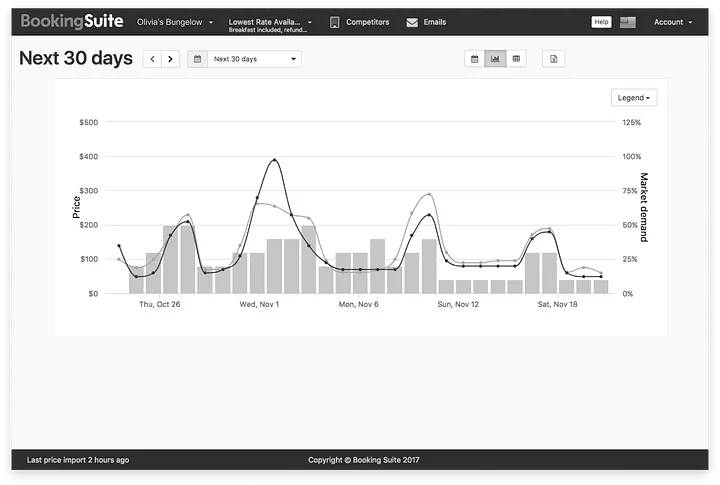720x485 pixels.
Task: Click the peak price point near Nov 1
Action: click(274, 160)
